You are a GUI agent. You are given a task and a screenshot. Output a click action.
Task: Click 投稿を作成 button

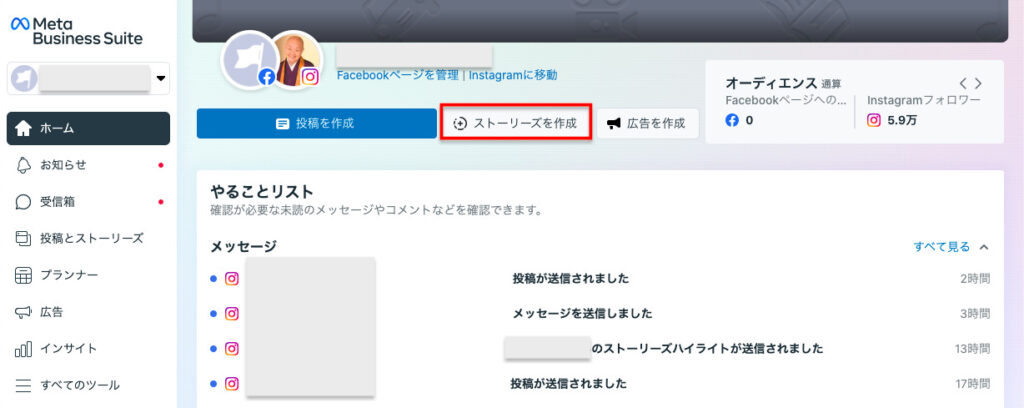pos(317,123)
